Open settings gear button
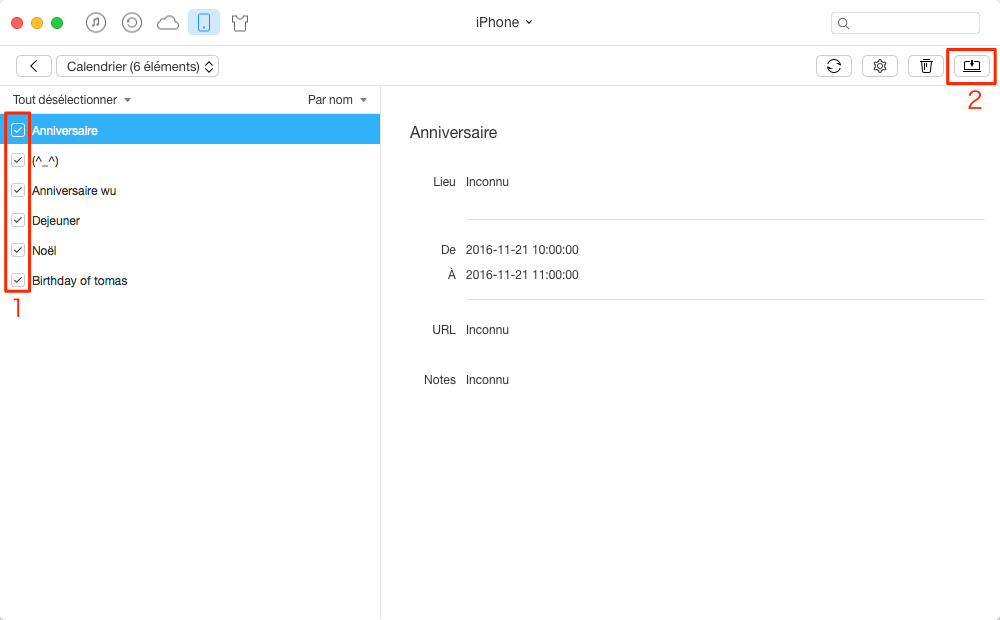 tap(879, 66)
